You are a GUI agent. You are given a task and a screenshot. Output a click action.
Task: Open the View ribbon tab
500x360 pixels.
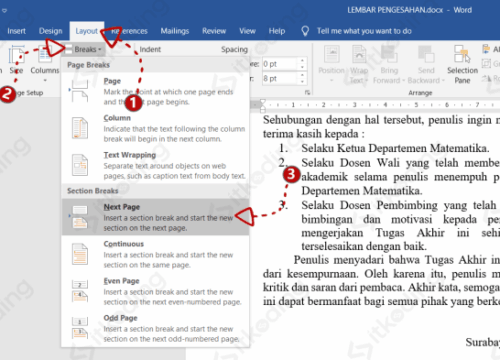click(247, 31)
